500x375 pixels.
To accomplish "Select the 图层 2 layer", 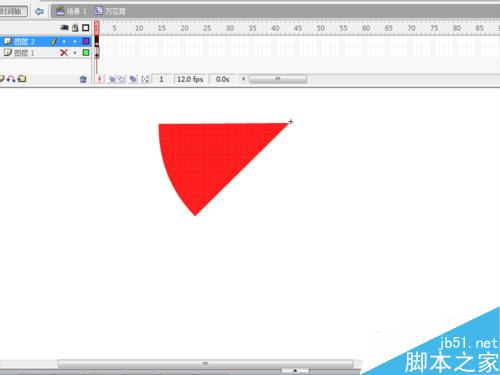I will (x=45, y=41).
